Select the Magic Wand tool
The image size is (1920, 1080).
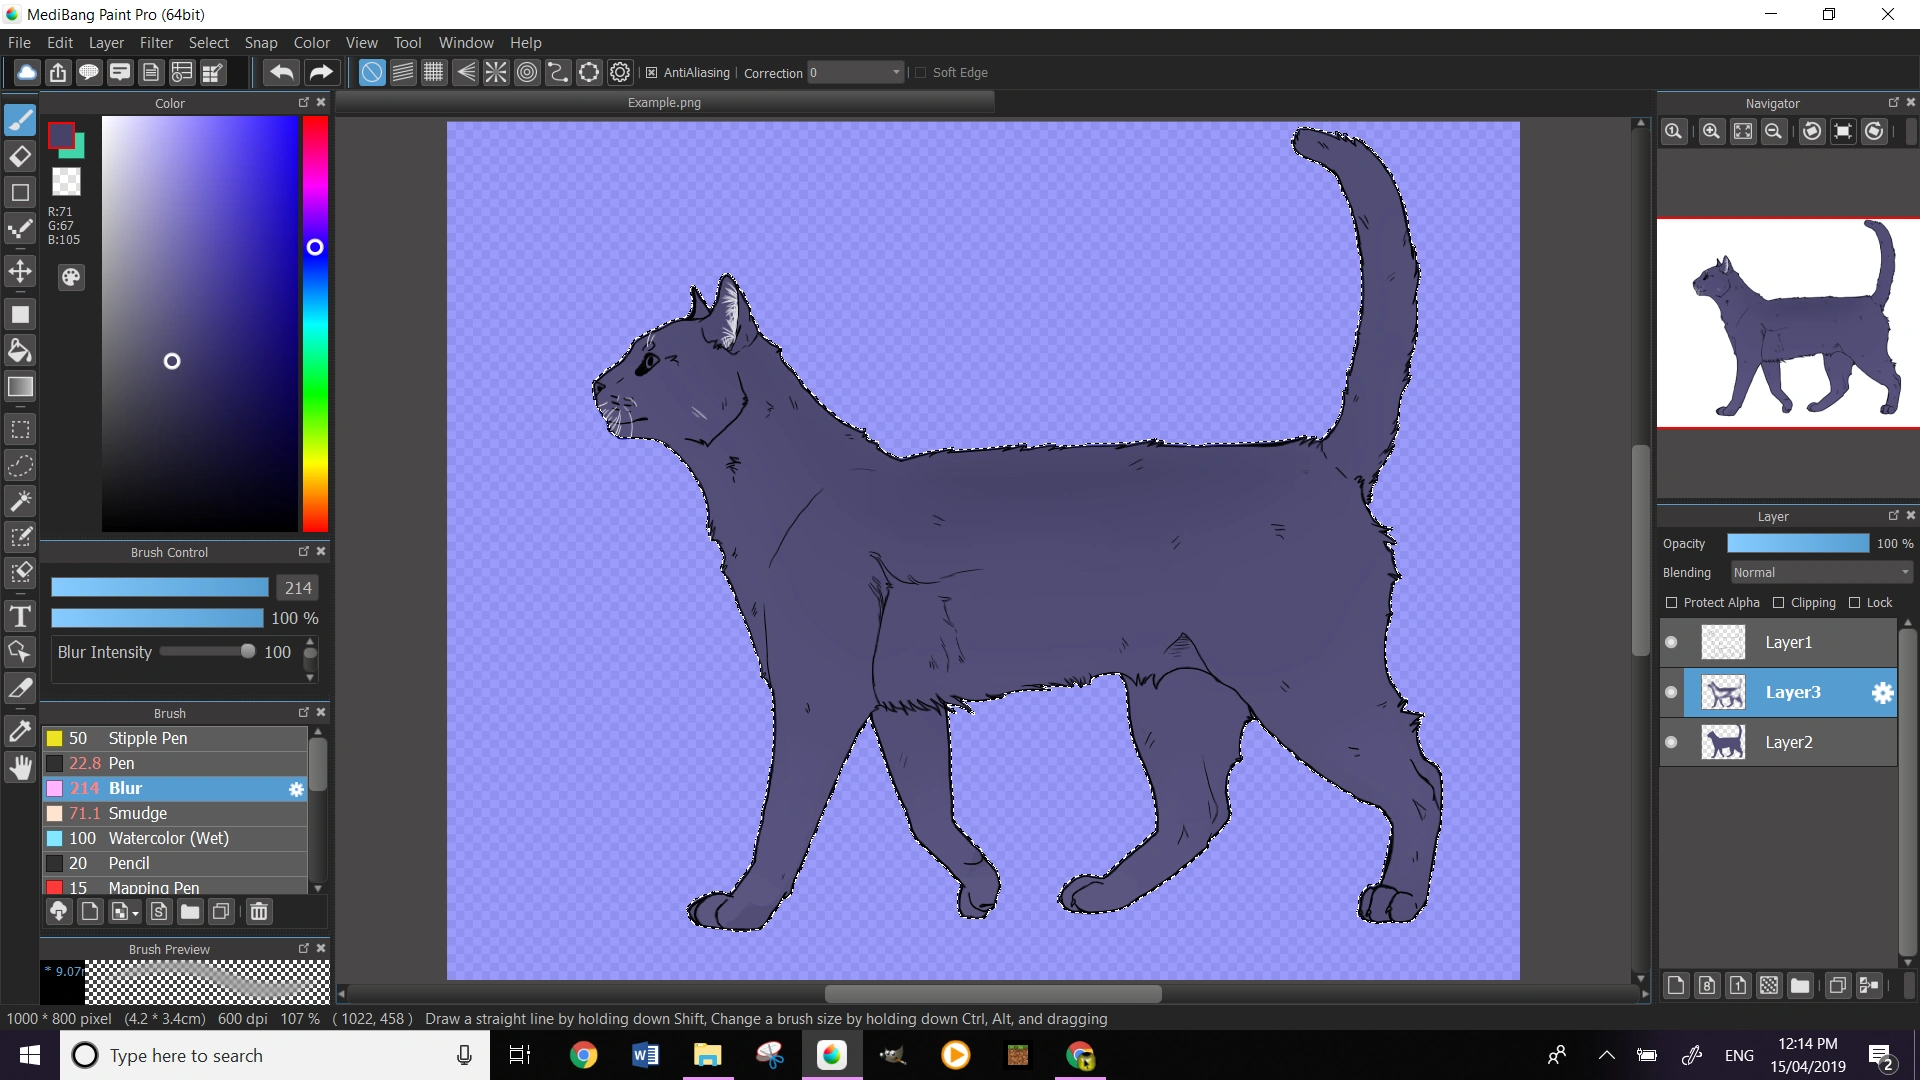pos(20,500)
